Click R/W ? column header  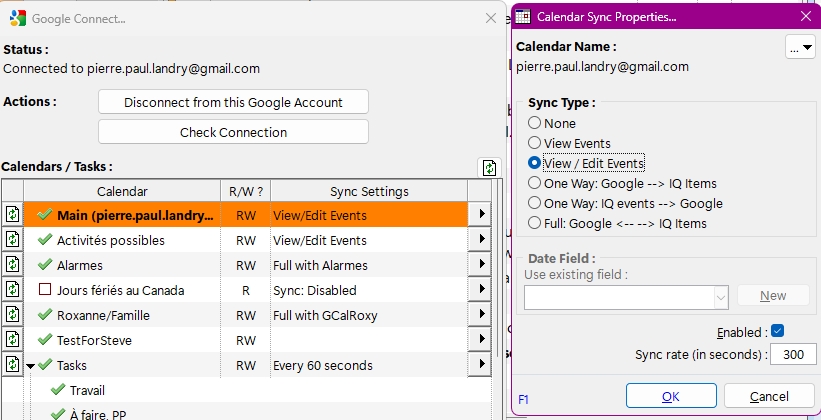point(246,191)
